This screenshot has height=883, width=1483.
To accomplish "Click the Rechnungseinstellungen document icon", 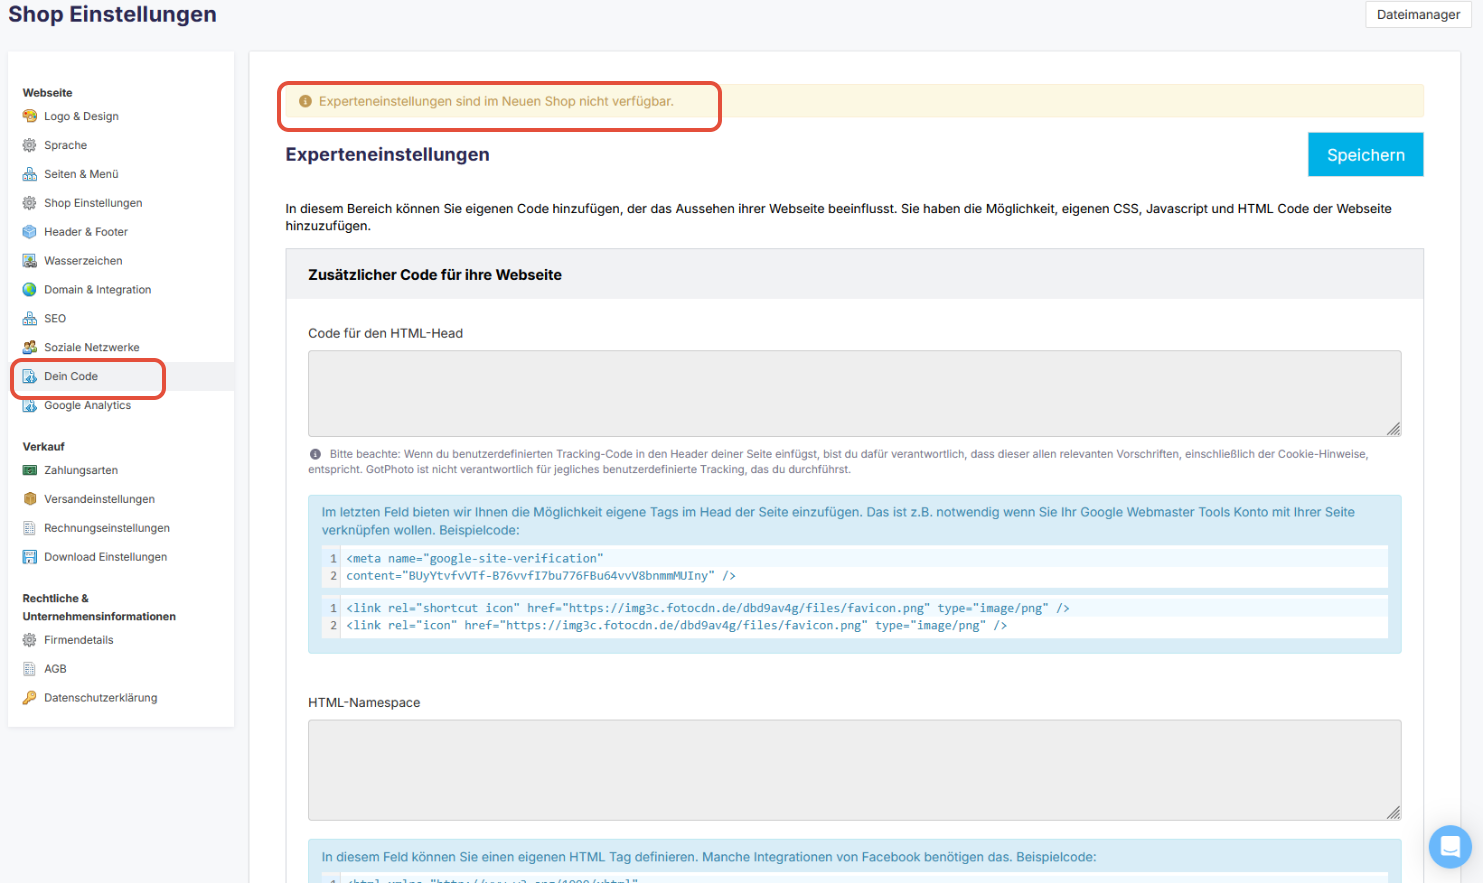I will tap(30, 528).
